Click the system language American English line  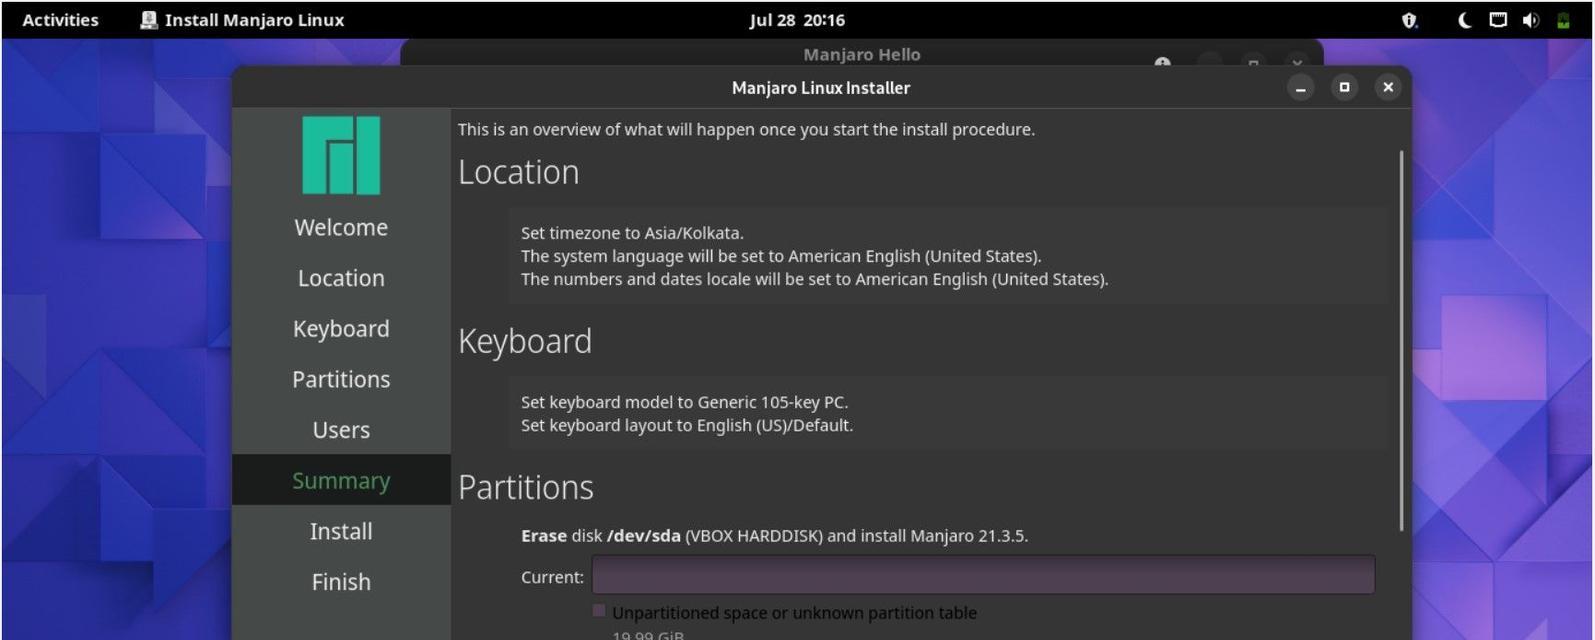click(x=781, y=256)
